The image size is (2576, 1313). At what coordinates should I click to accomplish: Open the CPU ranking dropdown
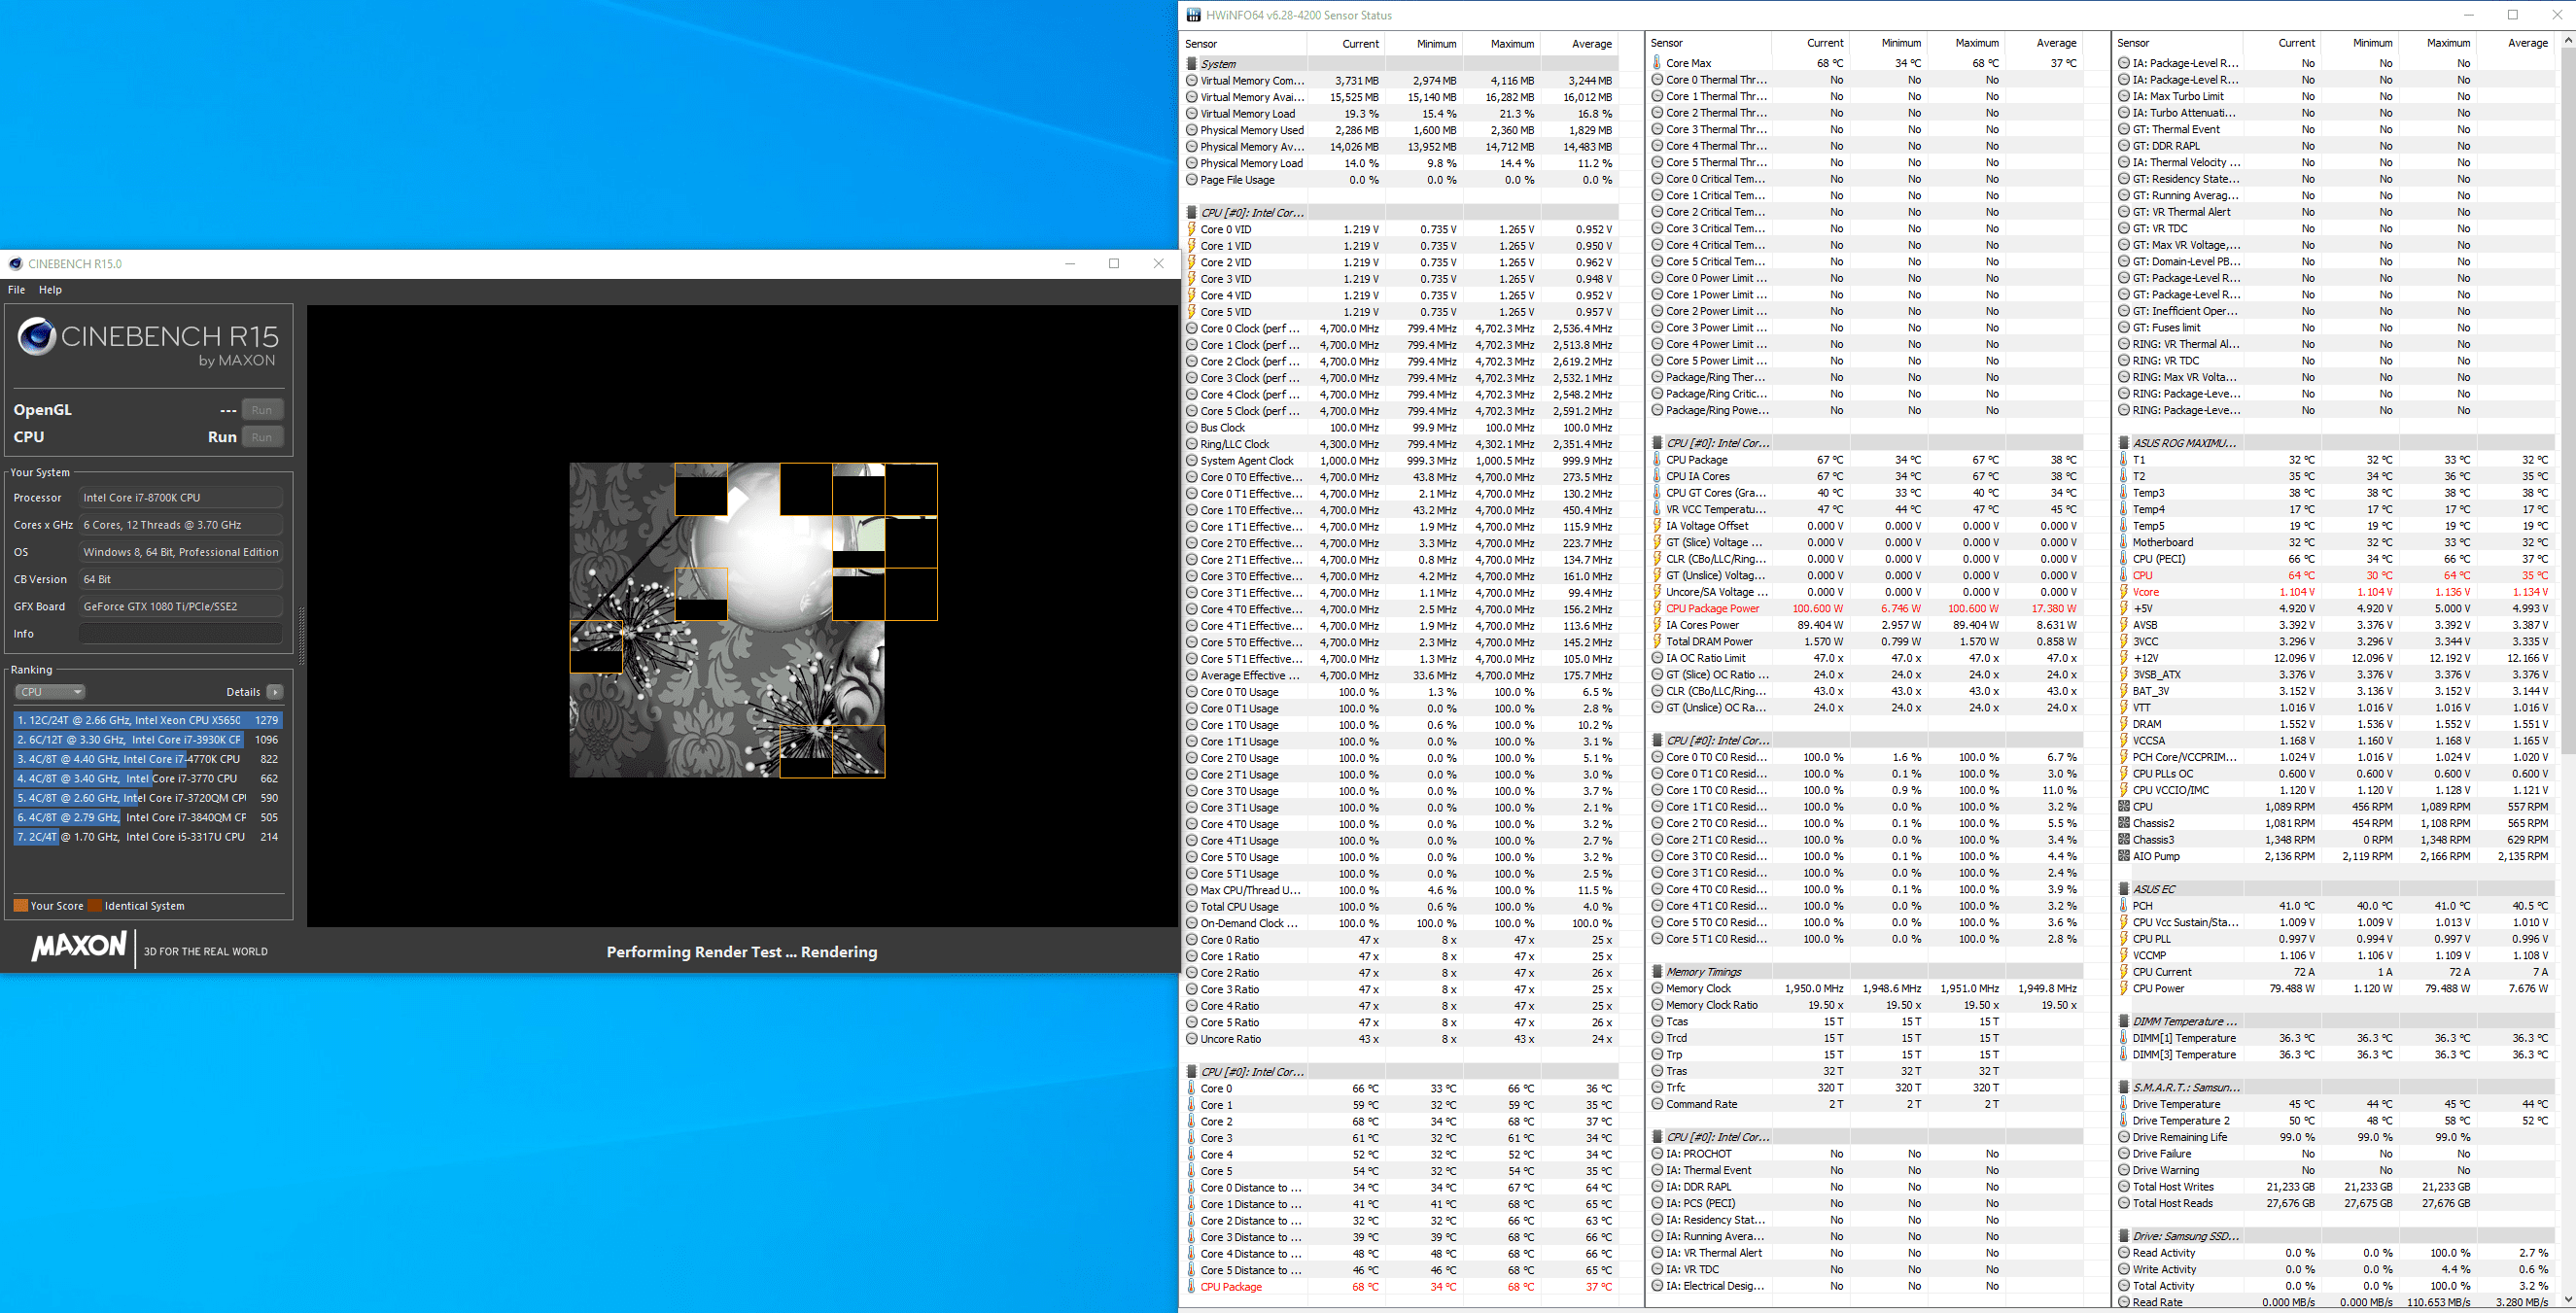pyautogui.click(x=50, y=692)
